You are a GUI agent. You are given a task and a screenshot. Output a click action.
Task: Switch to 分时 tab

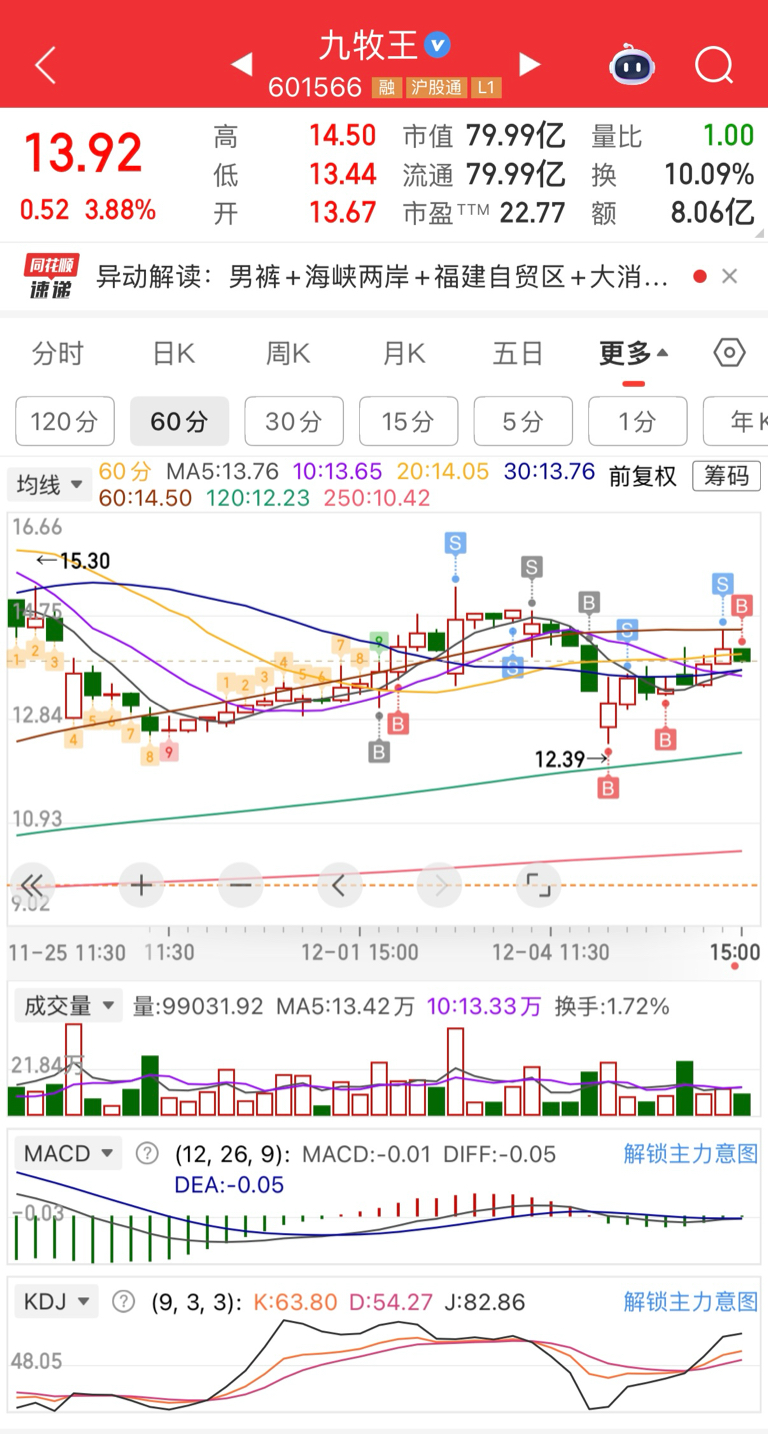pos(57,353)
